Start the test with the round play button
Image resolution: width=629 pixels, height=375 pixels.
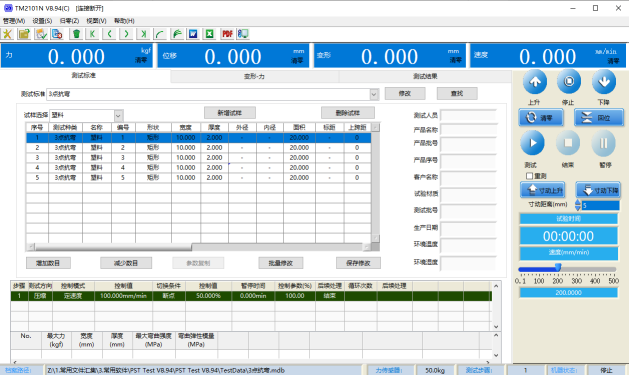(532, 143)
